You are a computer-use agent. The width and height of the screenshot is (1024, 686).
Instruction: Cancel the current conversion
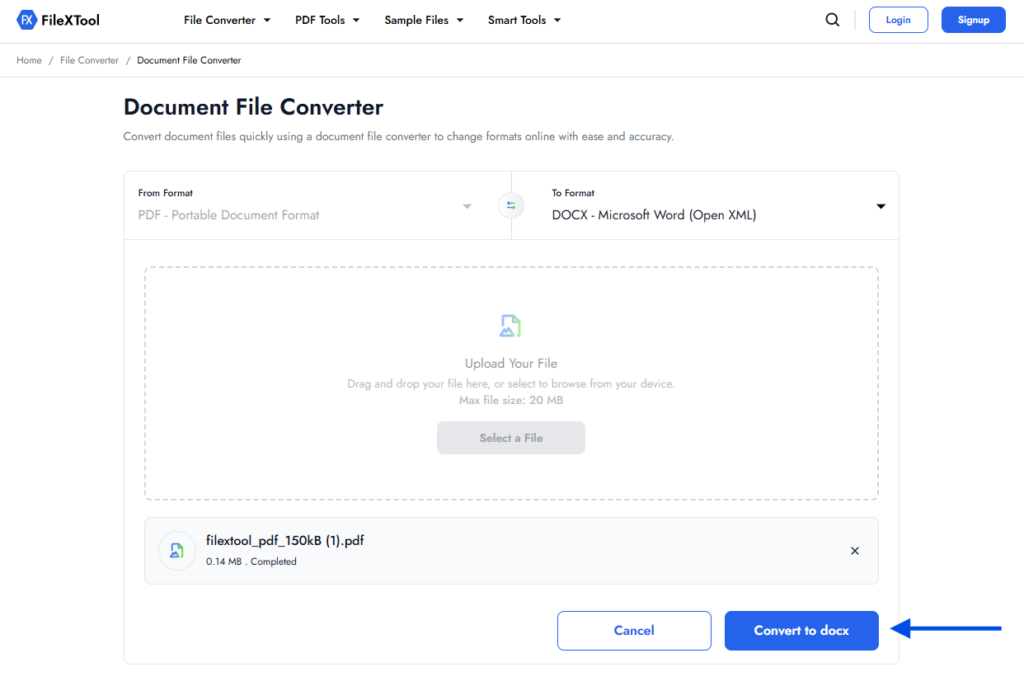click(x=634, y=630)
